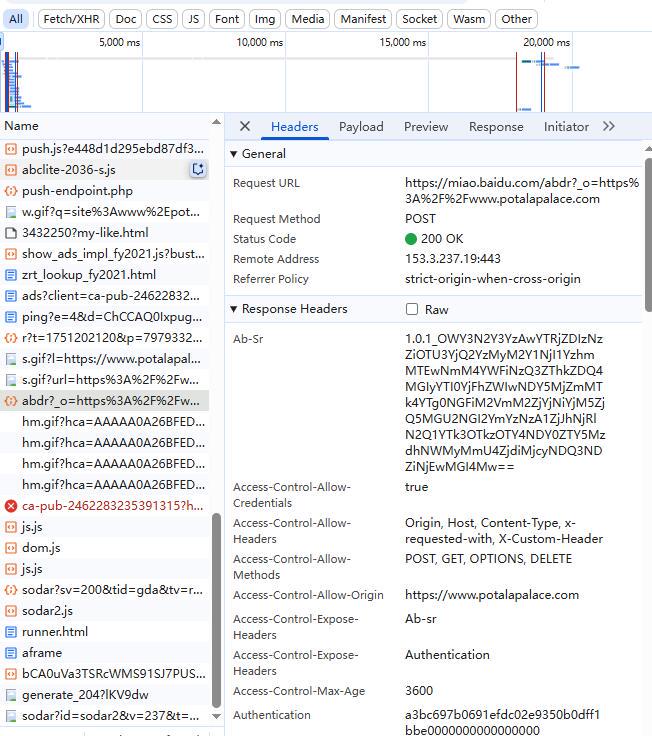
Task: Click the red error icon on ca-pub request
Action: click(x=10, y=506)
